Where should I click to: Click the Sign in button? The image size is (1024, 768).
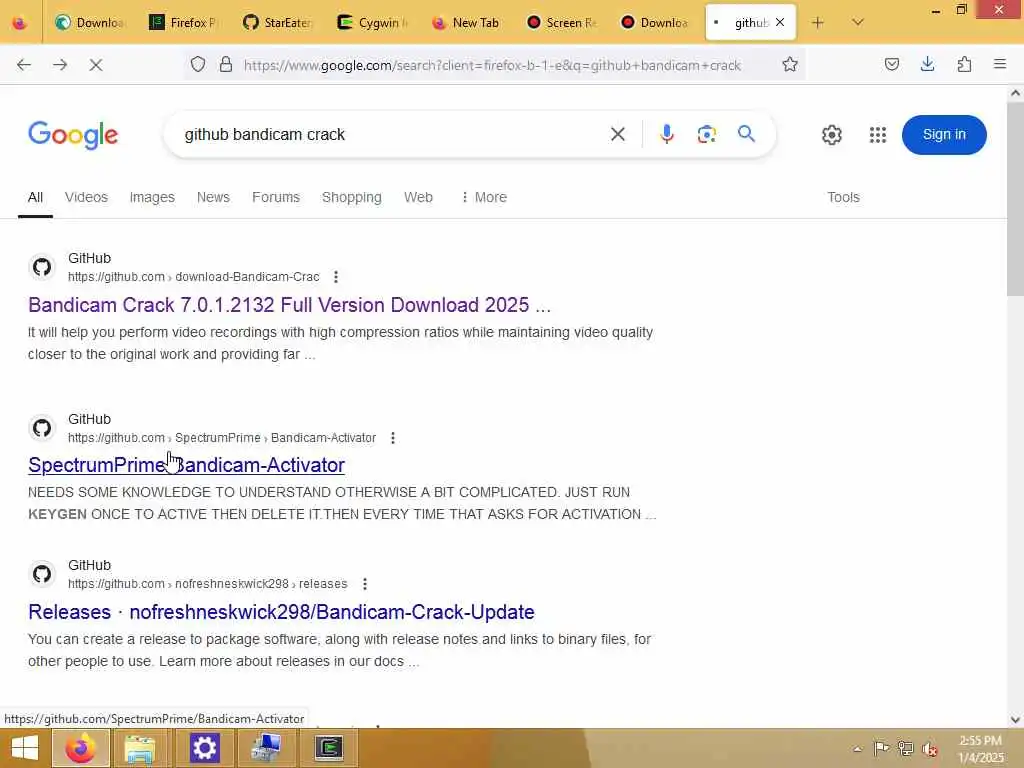pyautogui.click(x=944, y=135)
